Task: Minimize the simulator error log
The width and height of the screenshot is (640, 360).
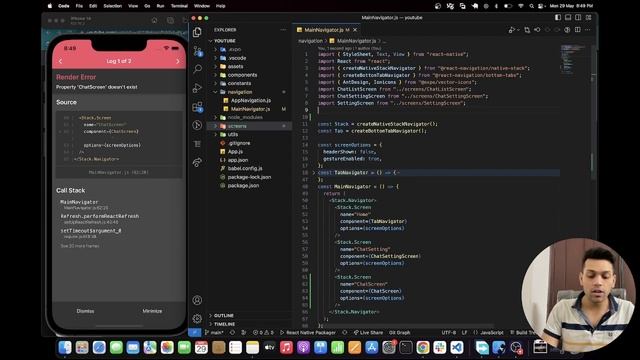Action: [x=152, y=311]
